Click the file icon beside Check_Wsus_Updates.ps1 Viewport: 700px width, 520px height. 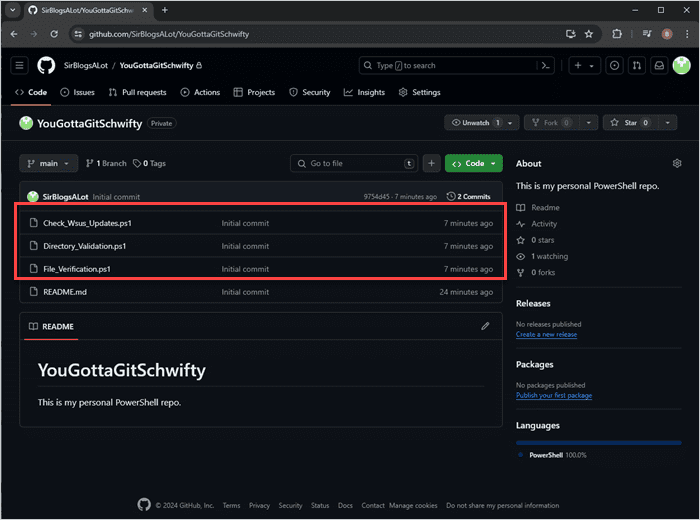coord(33,223)
